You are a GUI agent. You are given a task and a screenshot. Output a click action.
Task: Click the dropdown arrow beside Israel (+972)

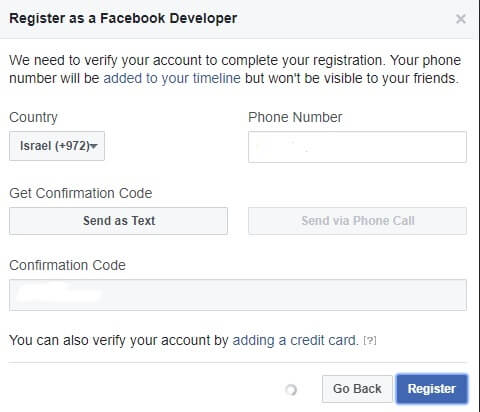[94, 146]
